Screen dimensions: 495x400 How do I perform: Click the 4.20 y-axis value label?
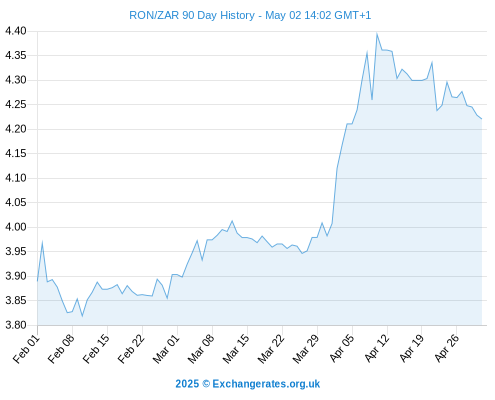tap(16, 129)
